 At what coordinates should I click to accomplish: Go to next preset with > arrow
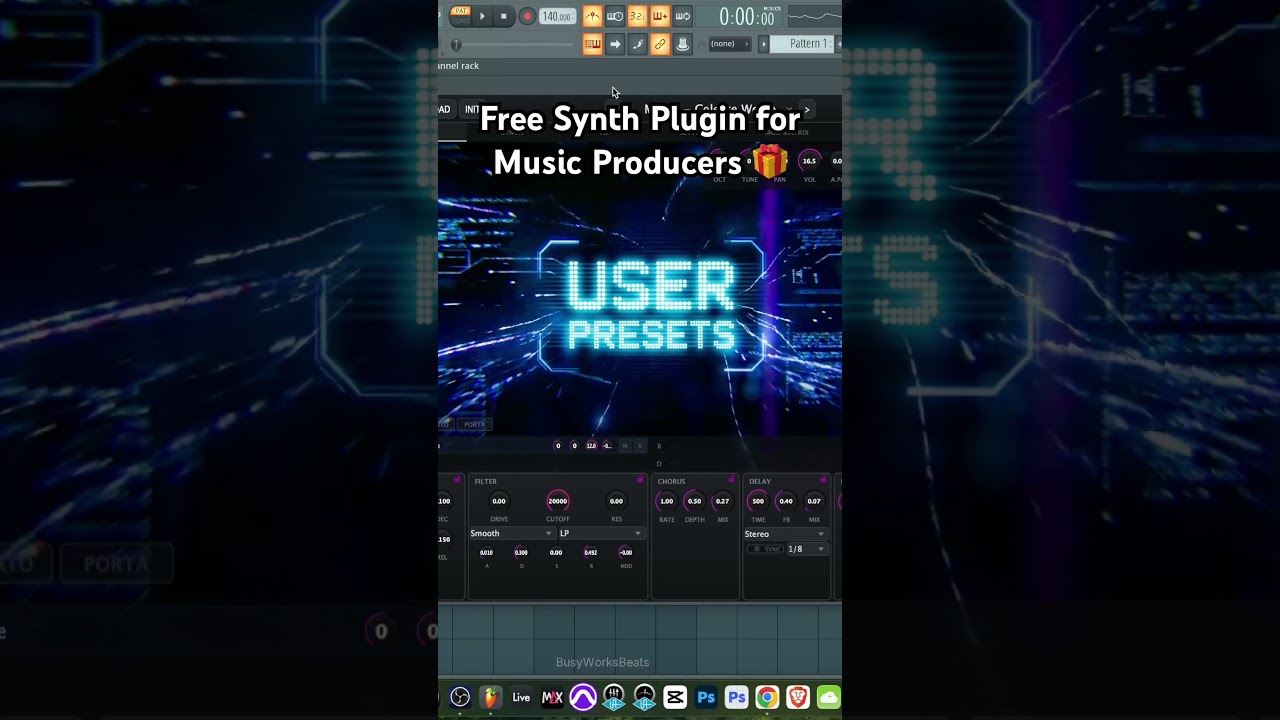coord(807,109)
